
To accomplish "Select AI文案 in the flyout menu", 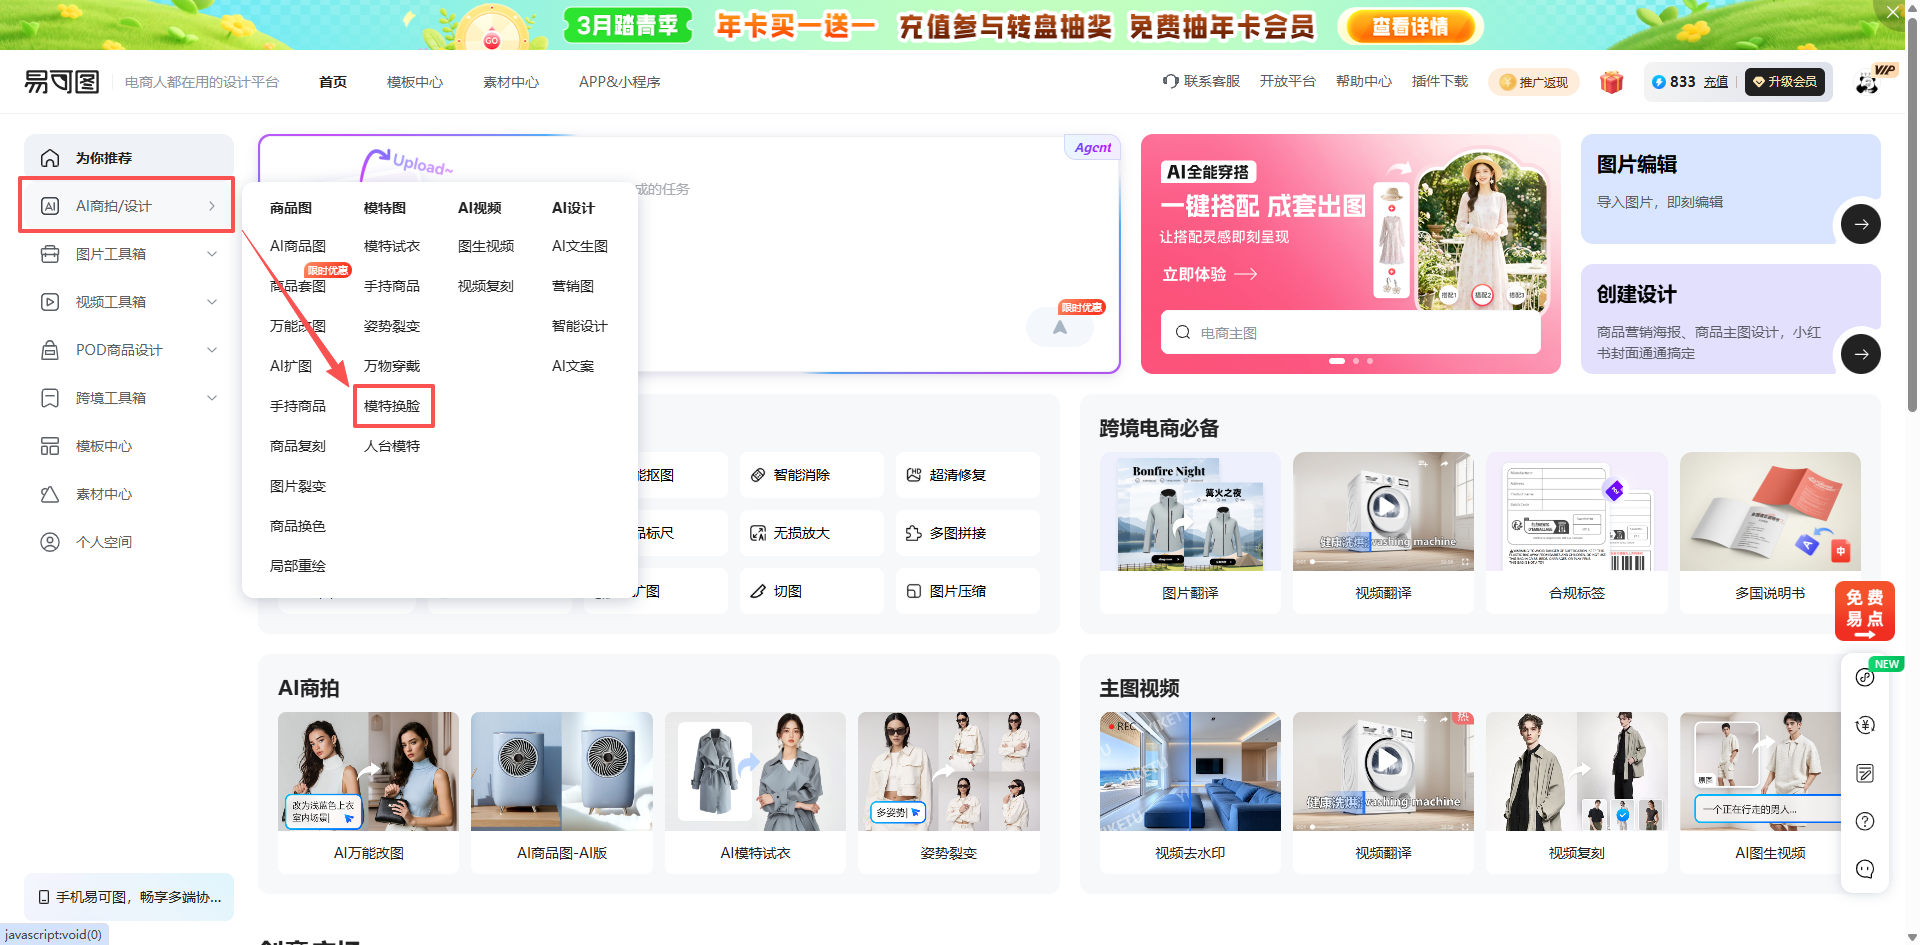I will 573,366.
